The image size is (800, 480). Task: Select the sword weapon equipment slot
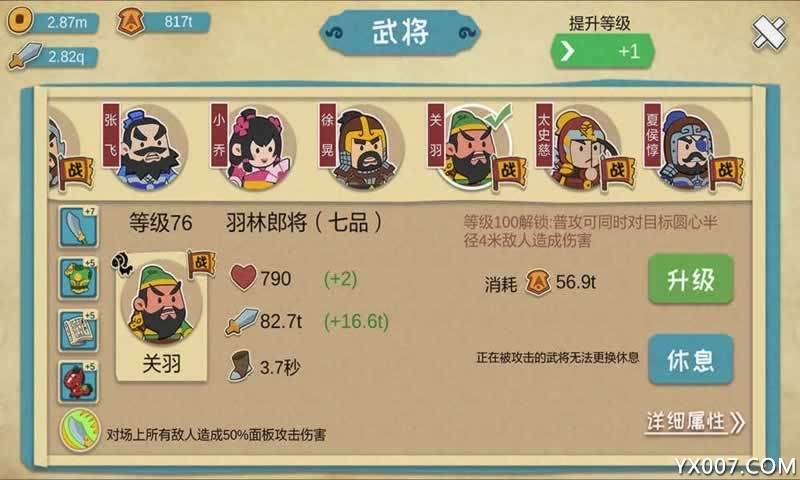[x=78, y=226]
